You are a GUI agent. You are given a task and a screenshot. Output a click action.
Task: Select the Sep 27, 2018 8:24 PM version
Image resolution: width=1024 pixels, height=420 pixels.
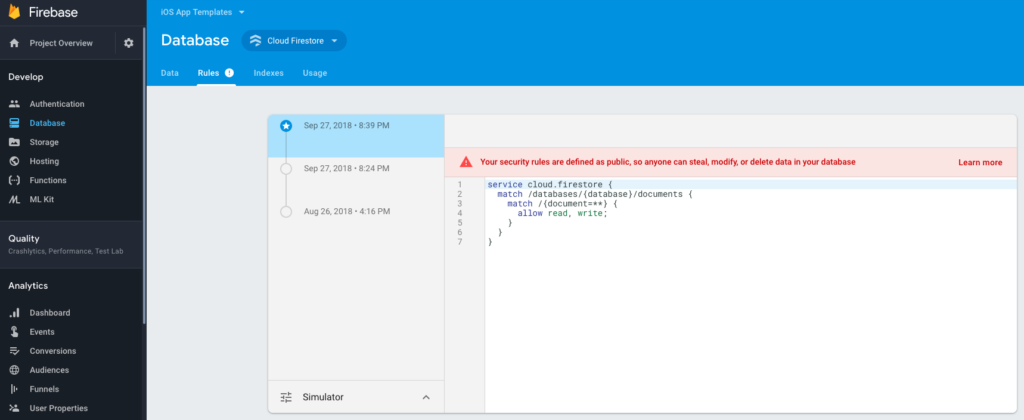tap(347, 168)
